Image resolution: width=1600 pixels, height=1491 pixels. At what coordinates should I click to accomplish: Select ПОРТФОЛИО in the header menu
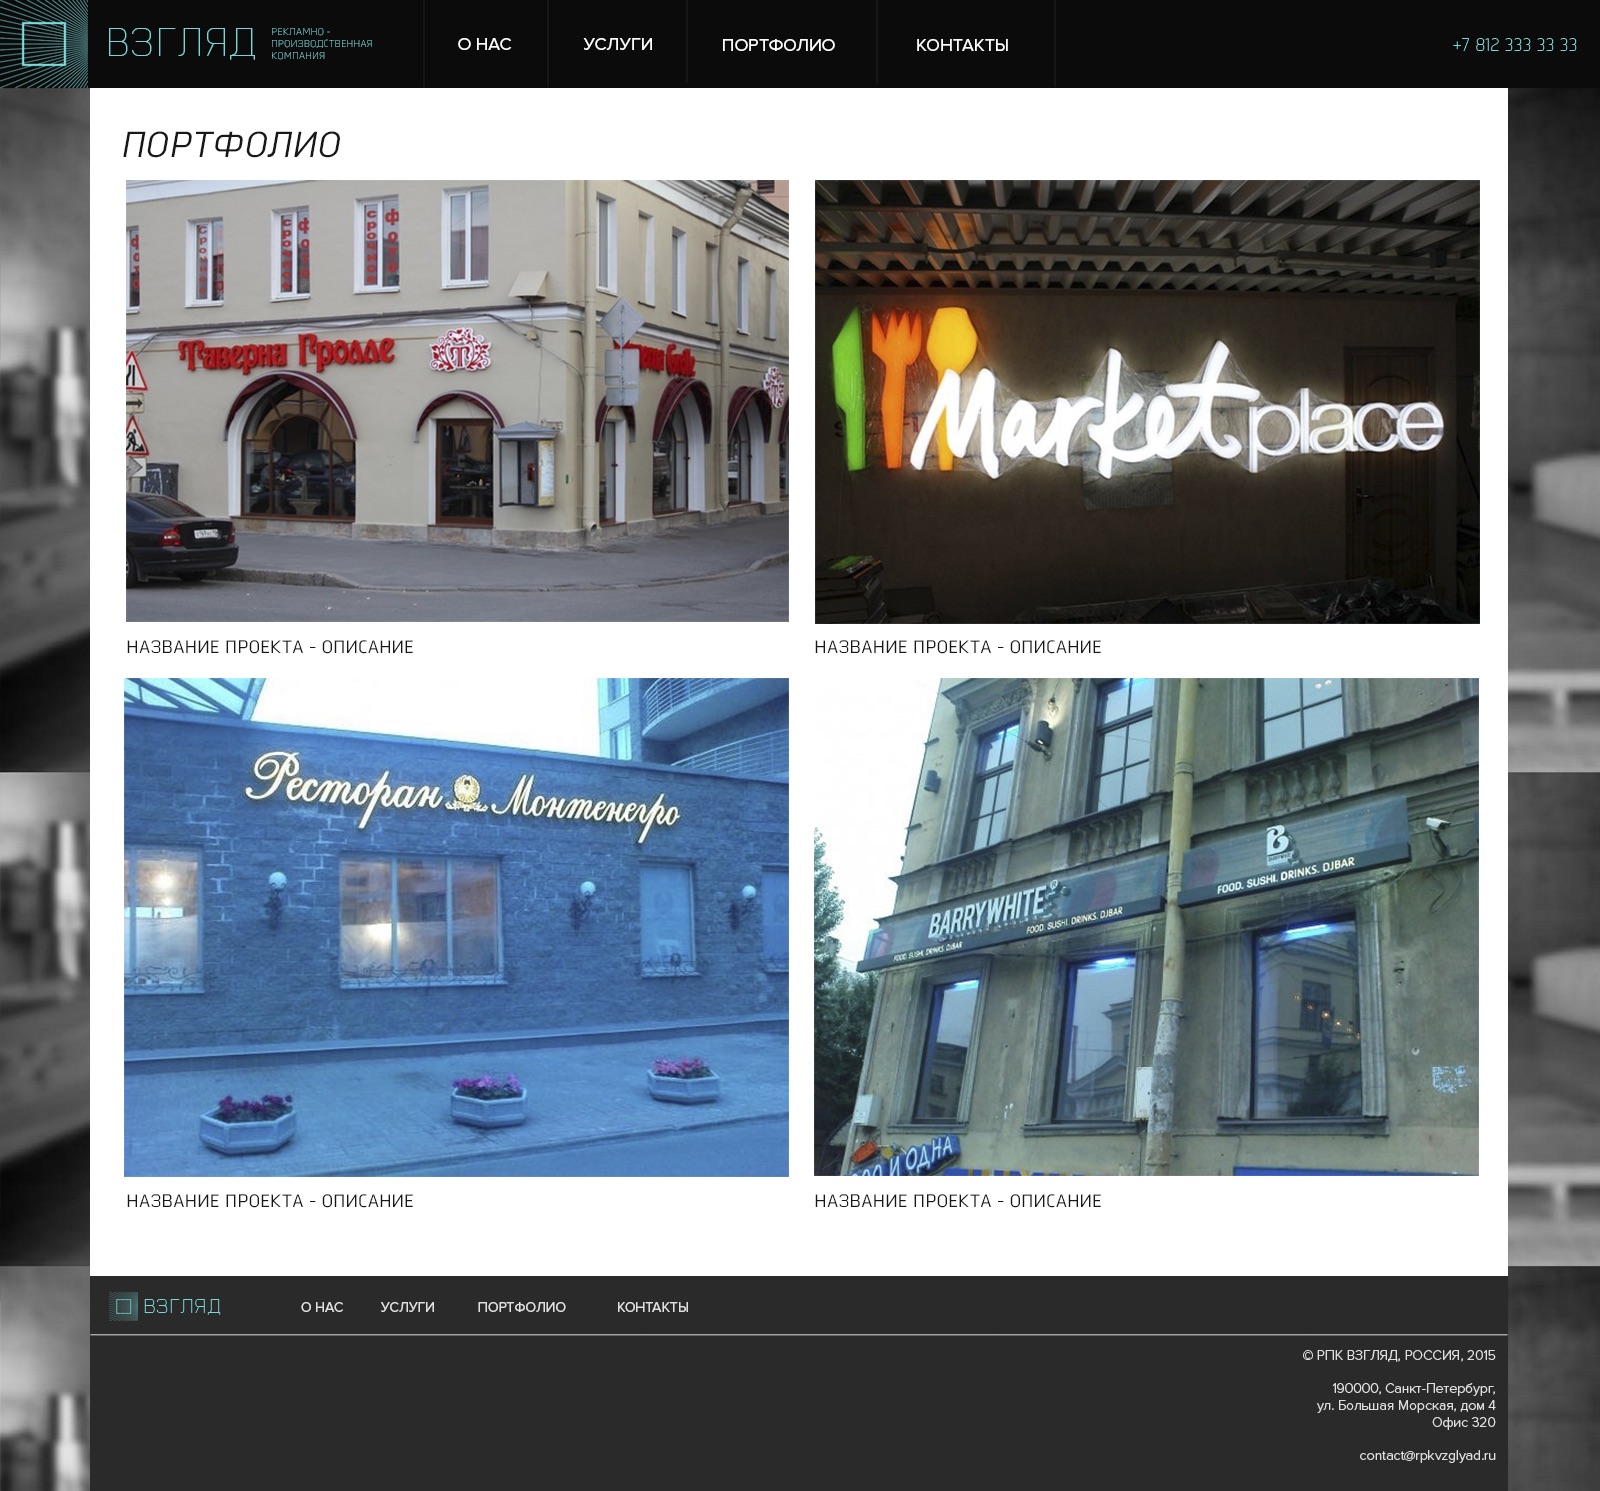pos(778,45)
